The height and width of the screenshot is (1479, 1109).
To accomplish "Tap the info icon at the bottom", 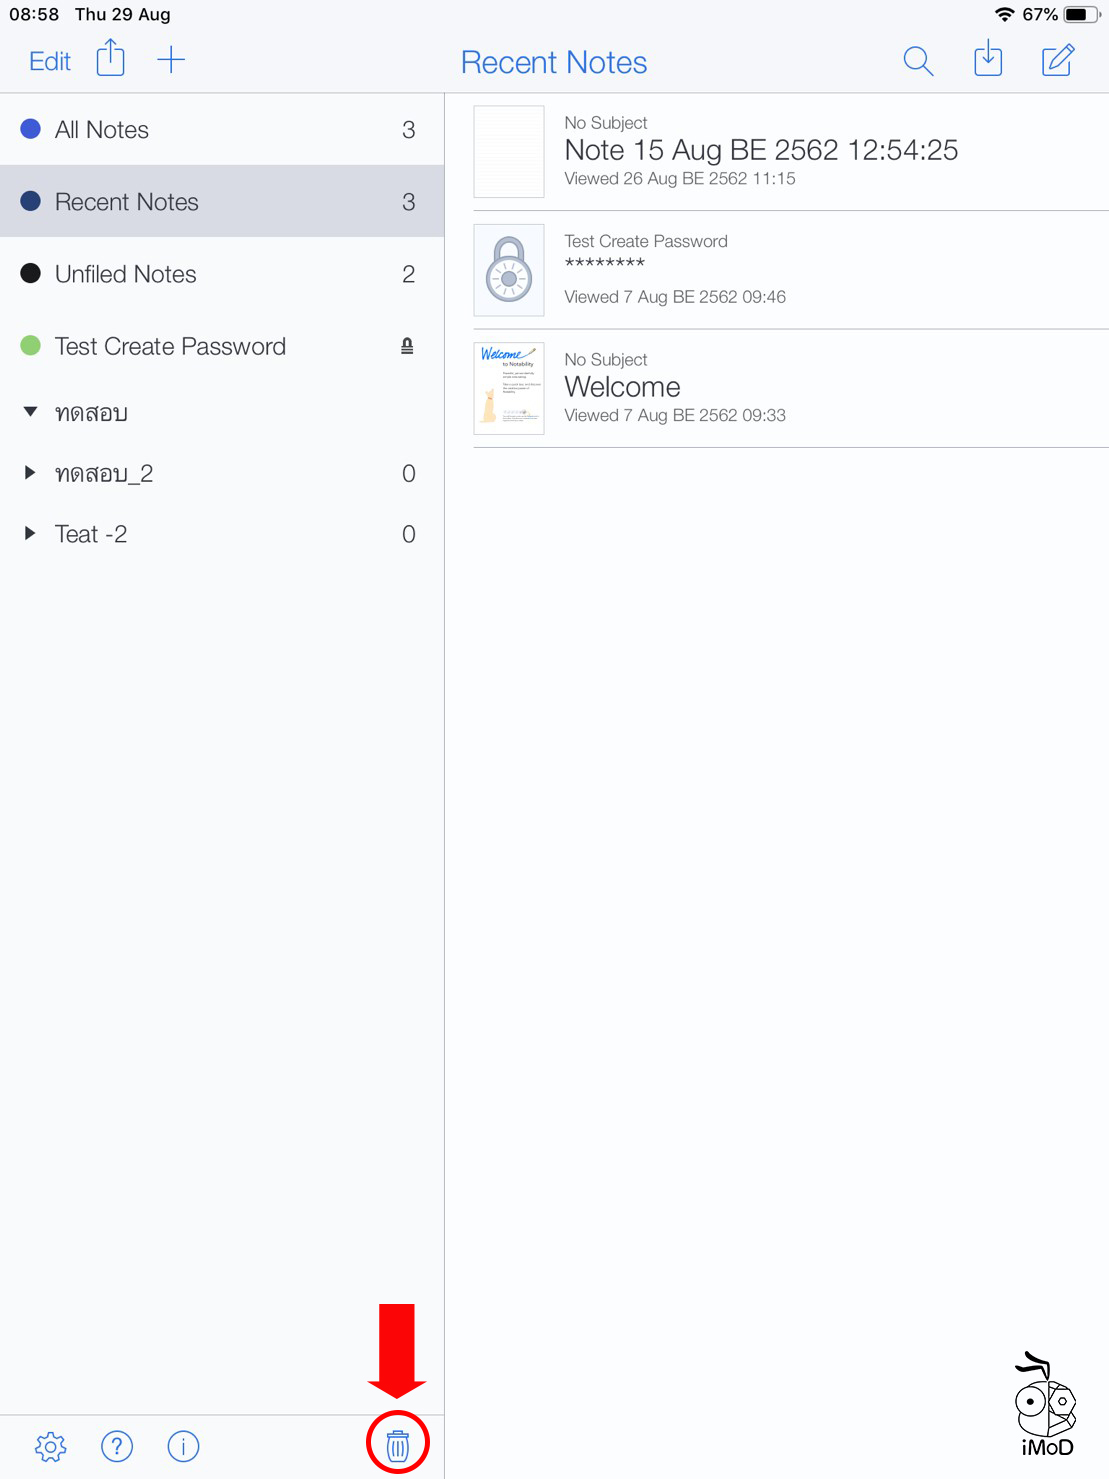I will pyautogui.click(x=183, y=1446).
